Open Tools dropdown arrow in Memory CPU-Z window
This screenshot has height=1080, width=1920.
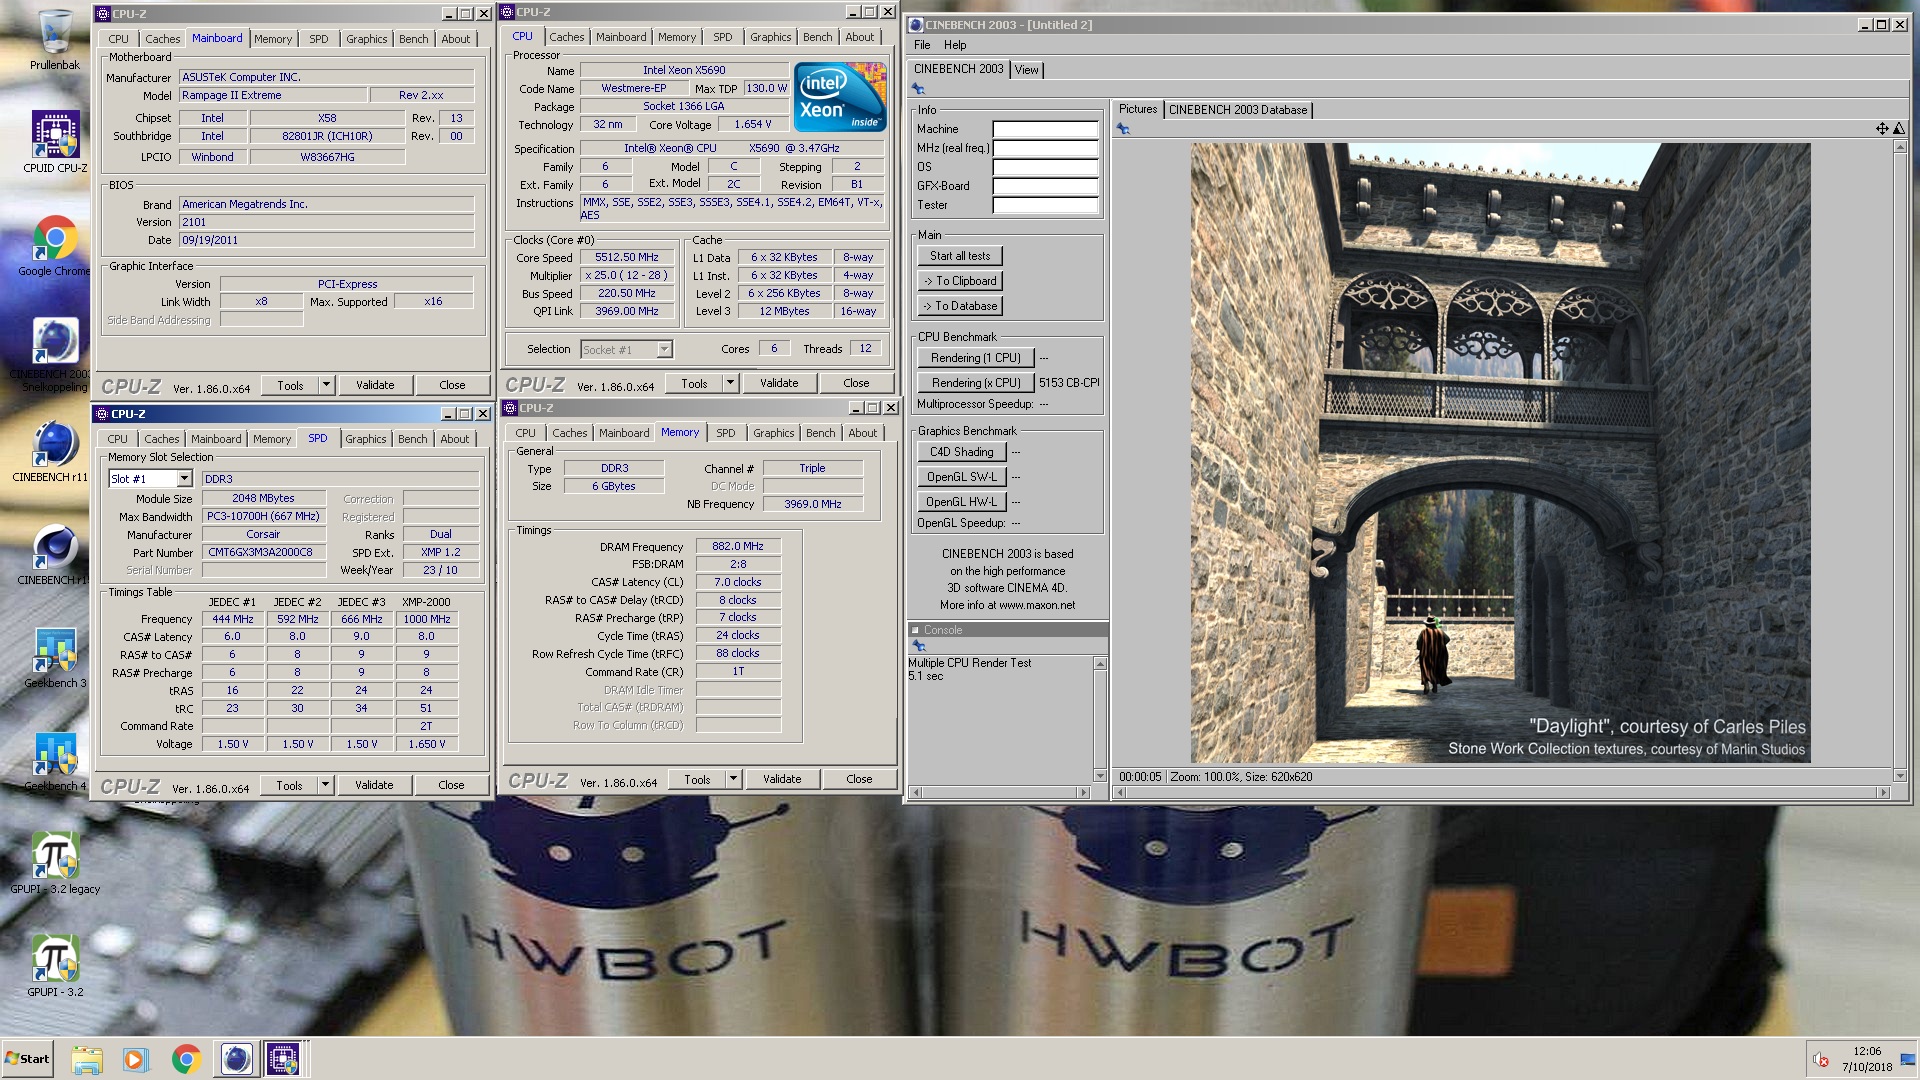[733, 779]
